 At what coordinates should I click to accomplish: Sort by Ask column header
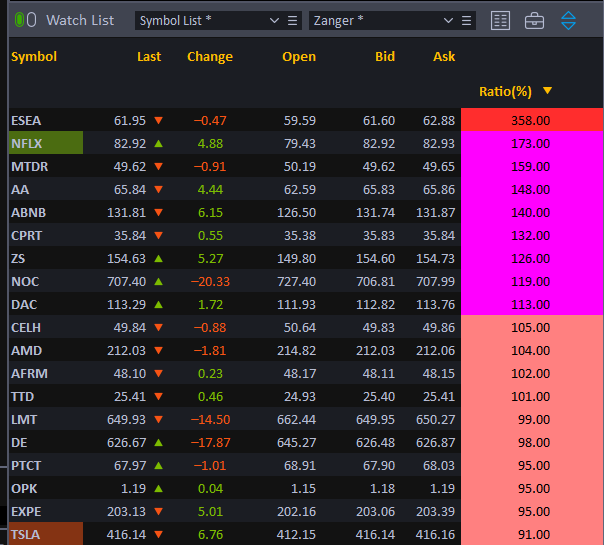coord(444,57)
